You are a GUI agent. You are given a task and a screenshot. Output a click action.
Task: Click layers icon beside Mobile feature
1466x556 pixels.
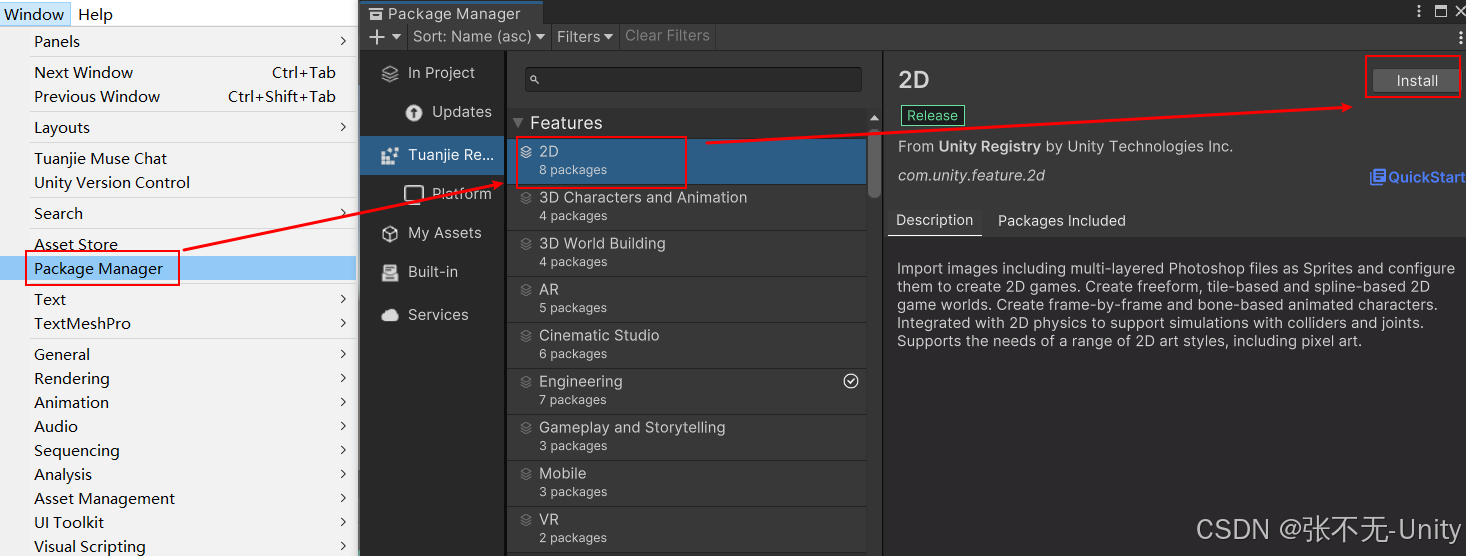click(x=526, y=474)
